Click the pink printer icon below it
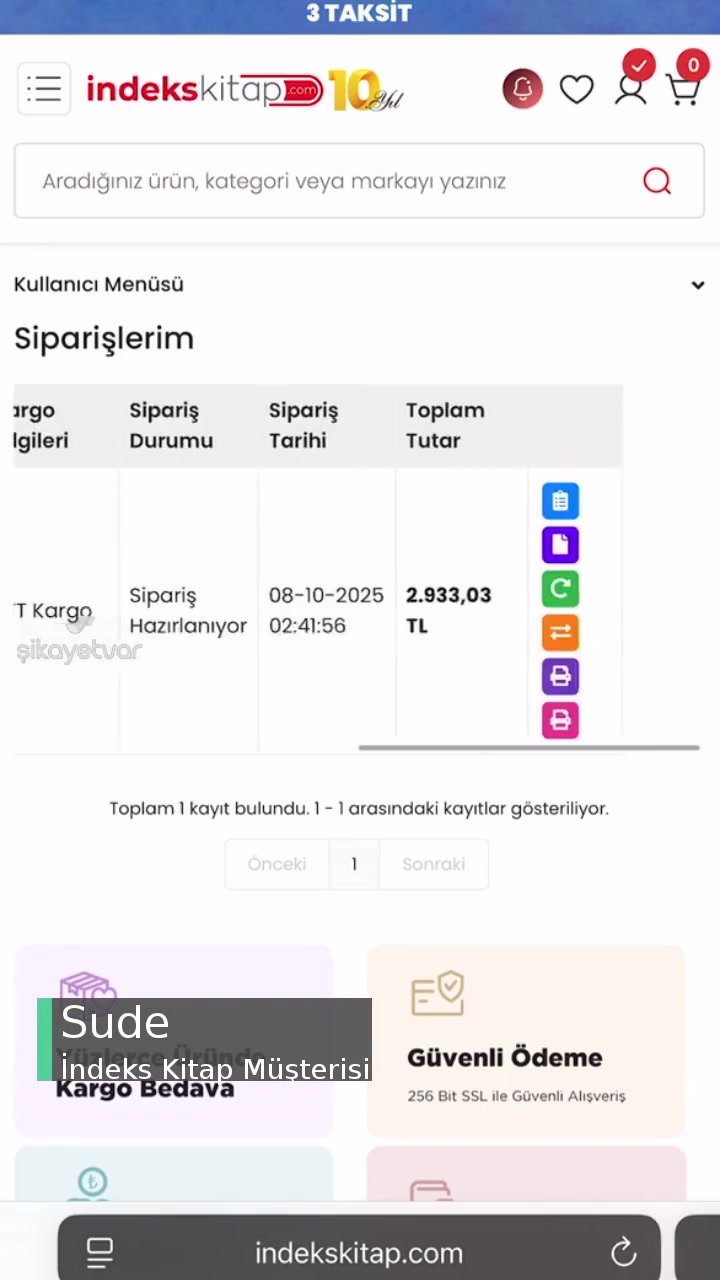The height and width of the screenshot is (1280, 720). (560, 719)
